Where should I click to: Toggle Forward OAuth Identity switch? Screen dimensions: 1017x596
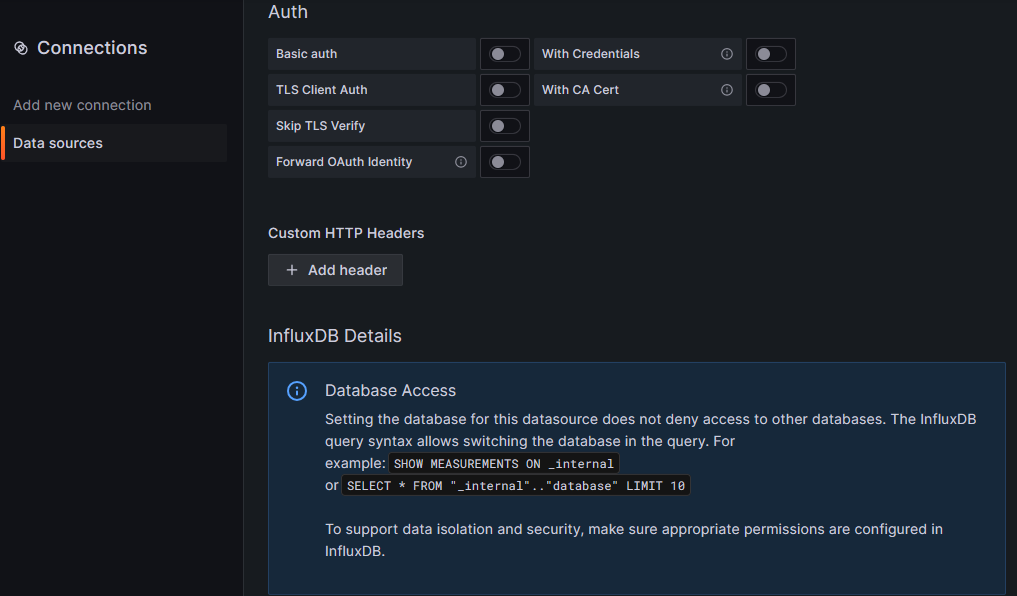(x=505, y=162)
